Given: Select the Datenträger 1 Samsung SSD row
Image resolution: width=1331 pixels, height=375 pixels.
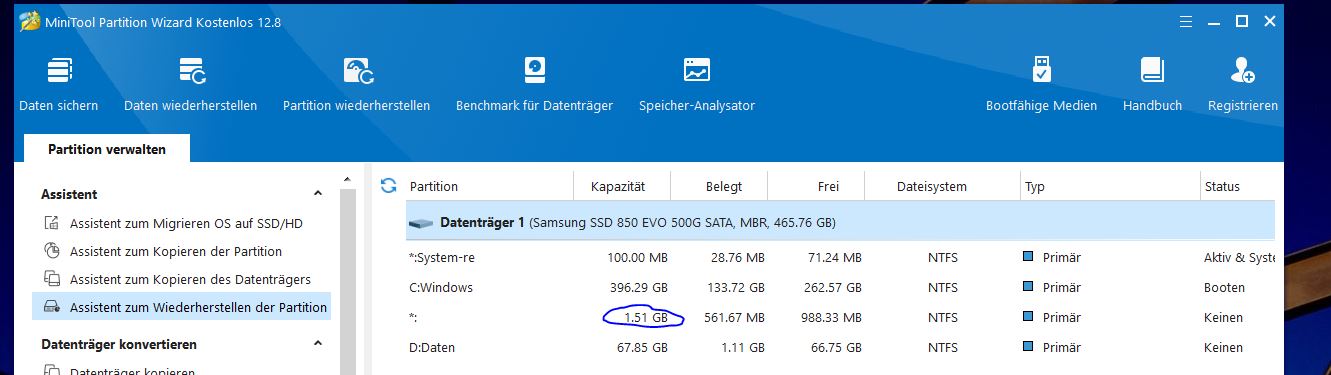Looking at the screenshot, I should [840, 222].
